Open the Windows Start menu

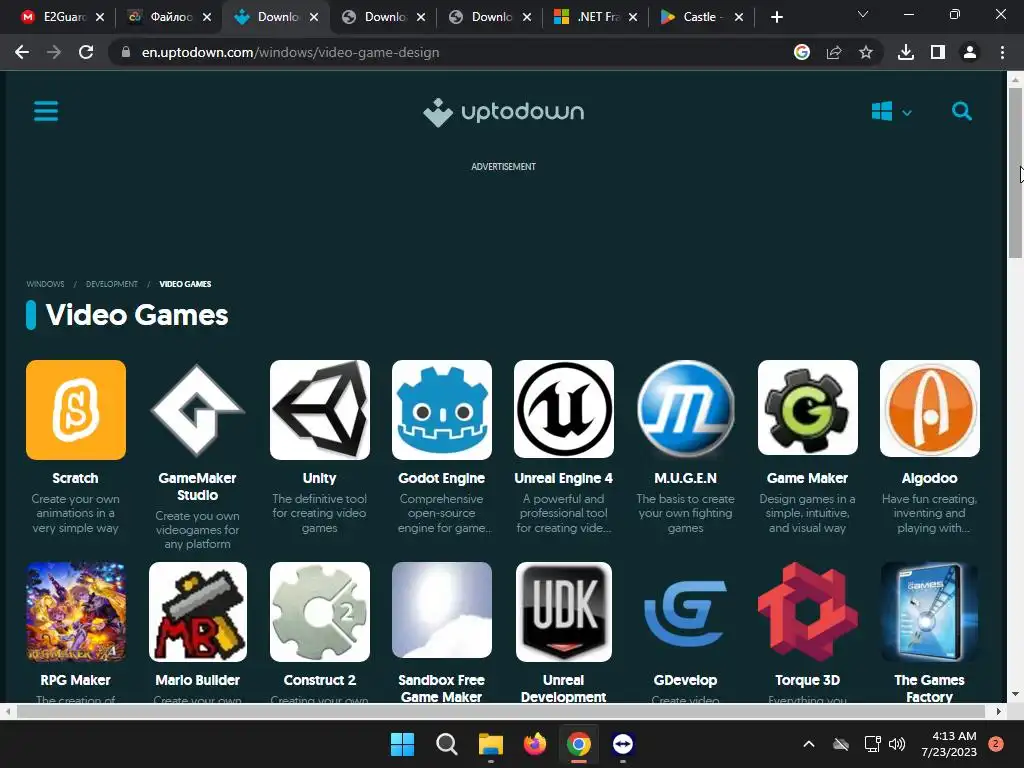(402, 744)
